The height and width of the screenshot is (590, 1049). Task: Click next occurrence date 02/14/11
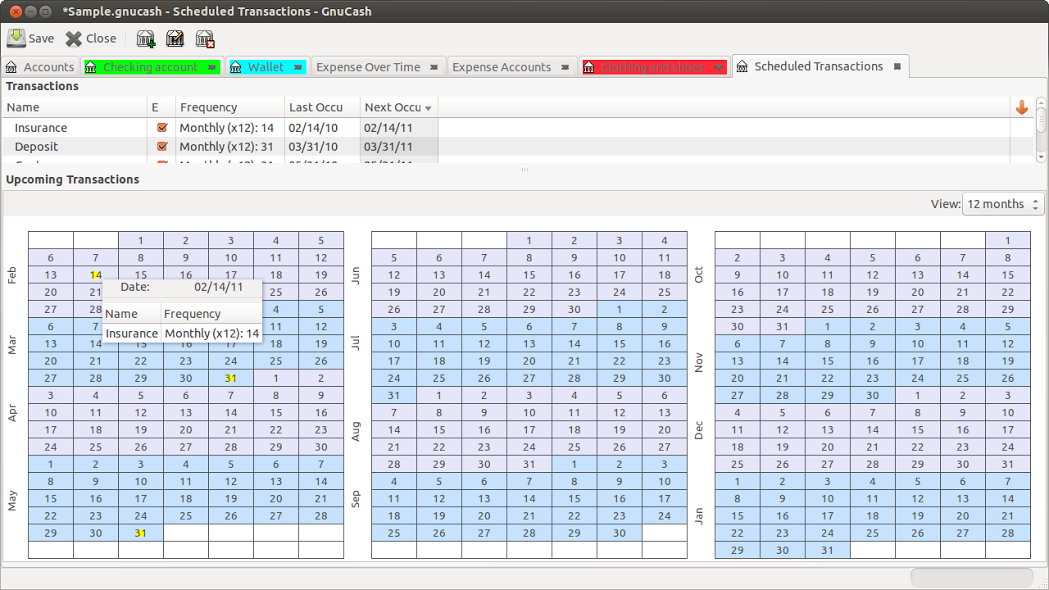click(388, 128)
